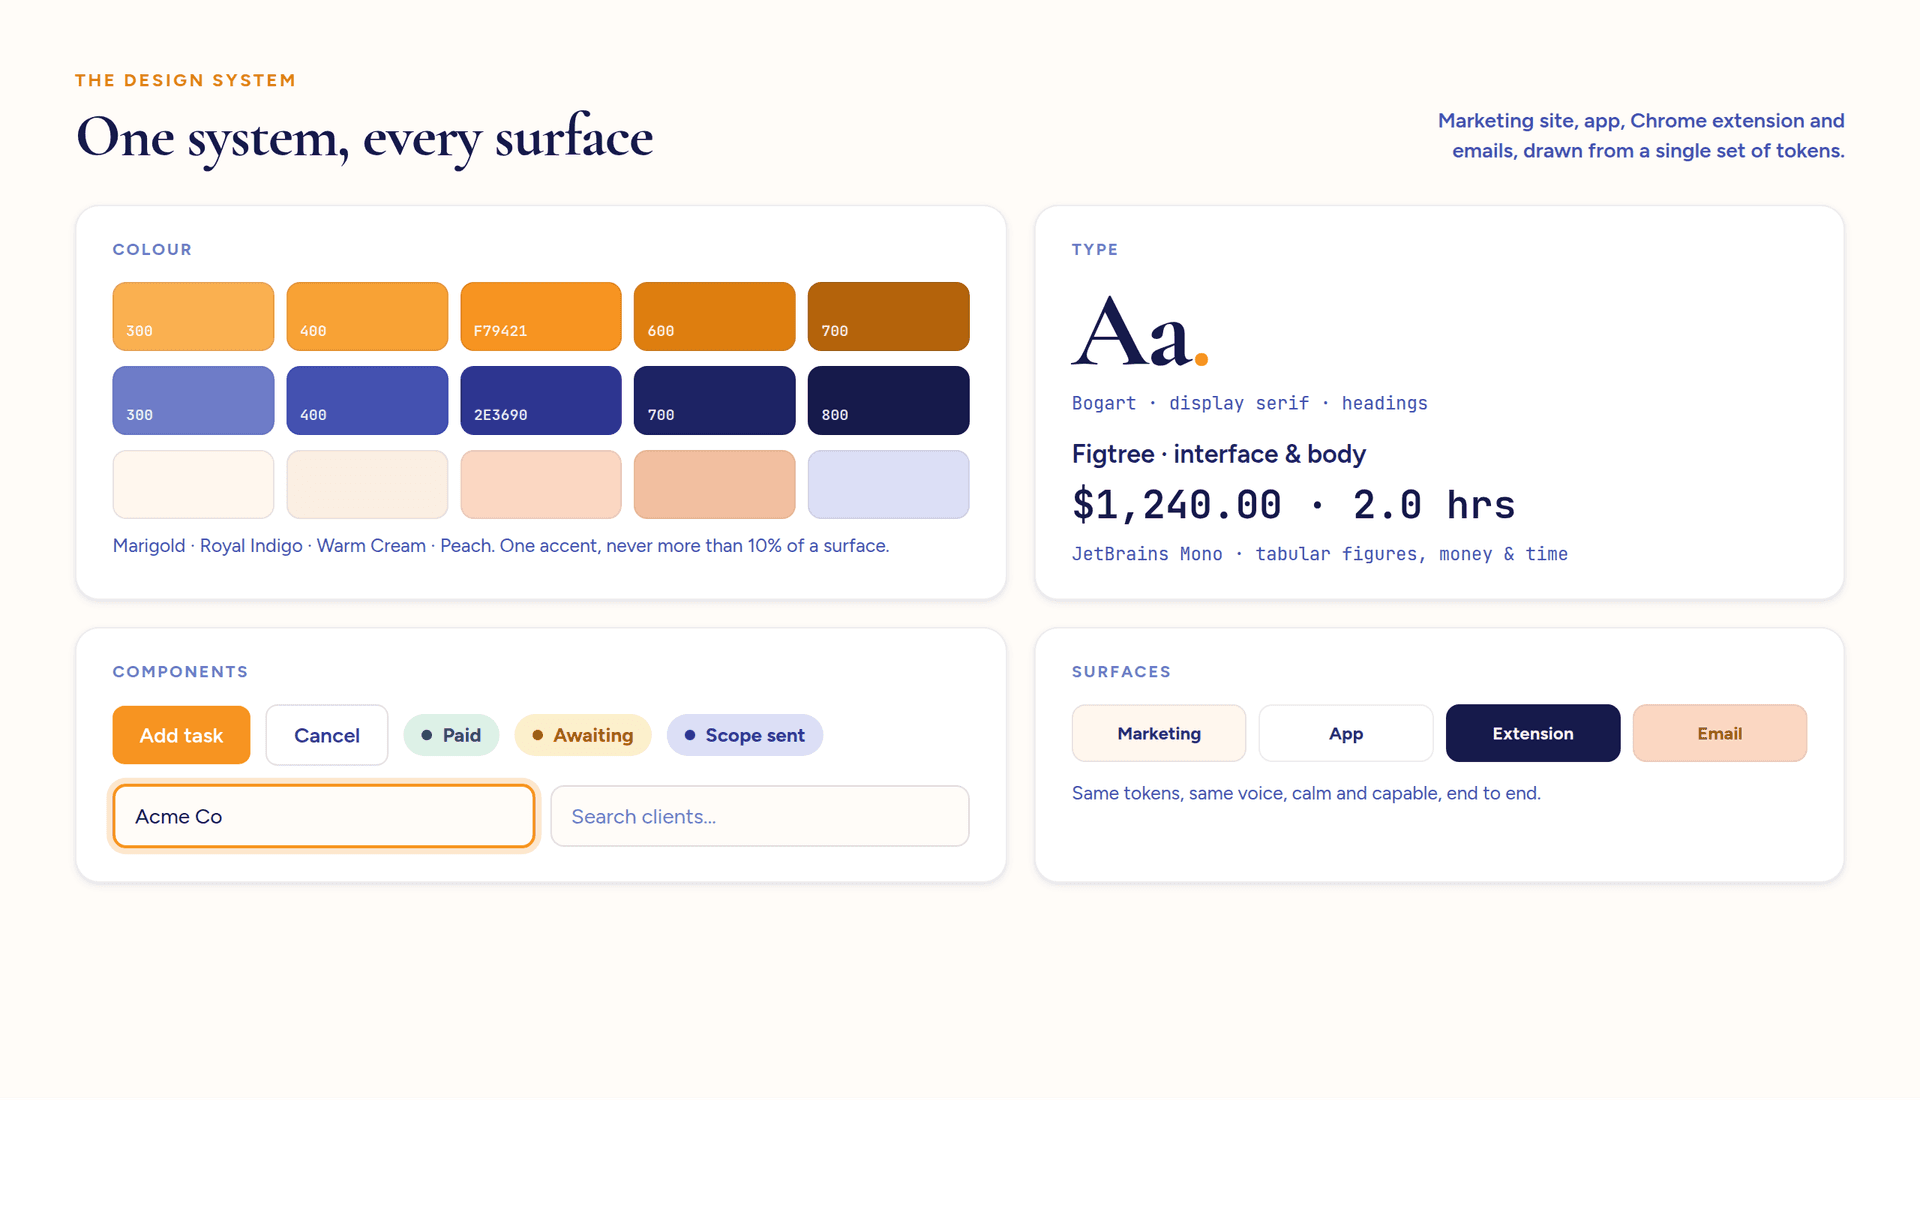Select the pale lavender swatch

pyautogui.click(x=889, y=484)
